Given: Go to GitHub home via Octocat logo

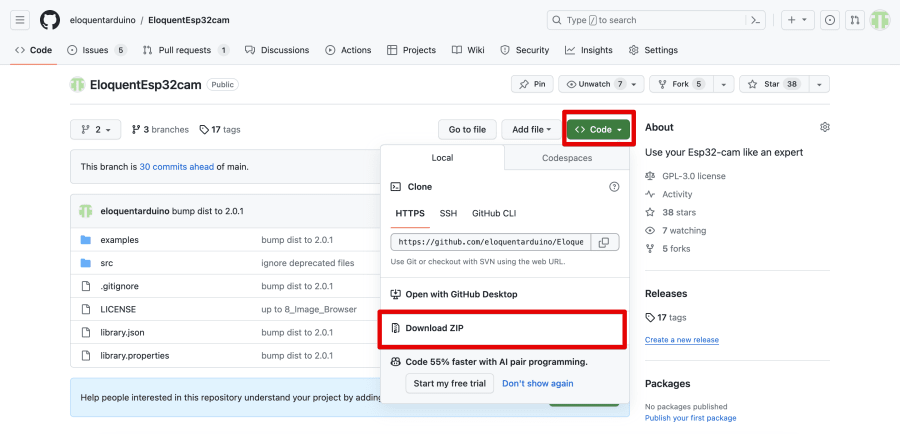Looking at the screenshot, I should [x=50, y=20].
